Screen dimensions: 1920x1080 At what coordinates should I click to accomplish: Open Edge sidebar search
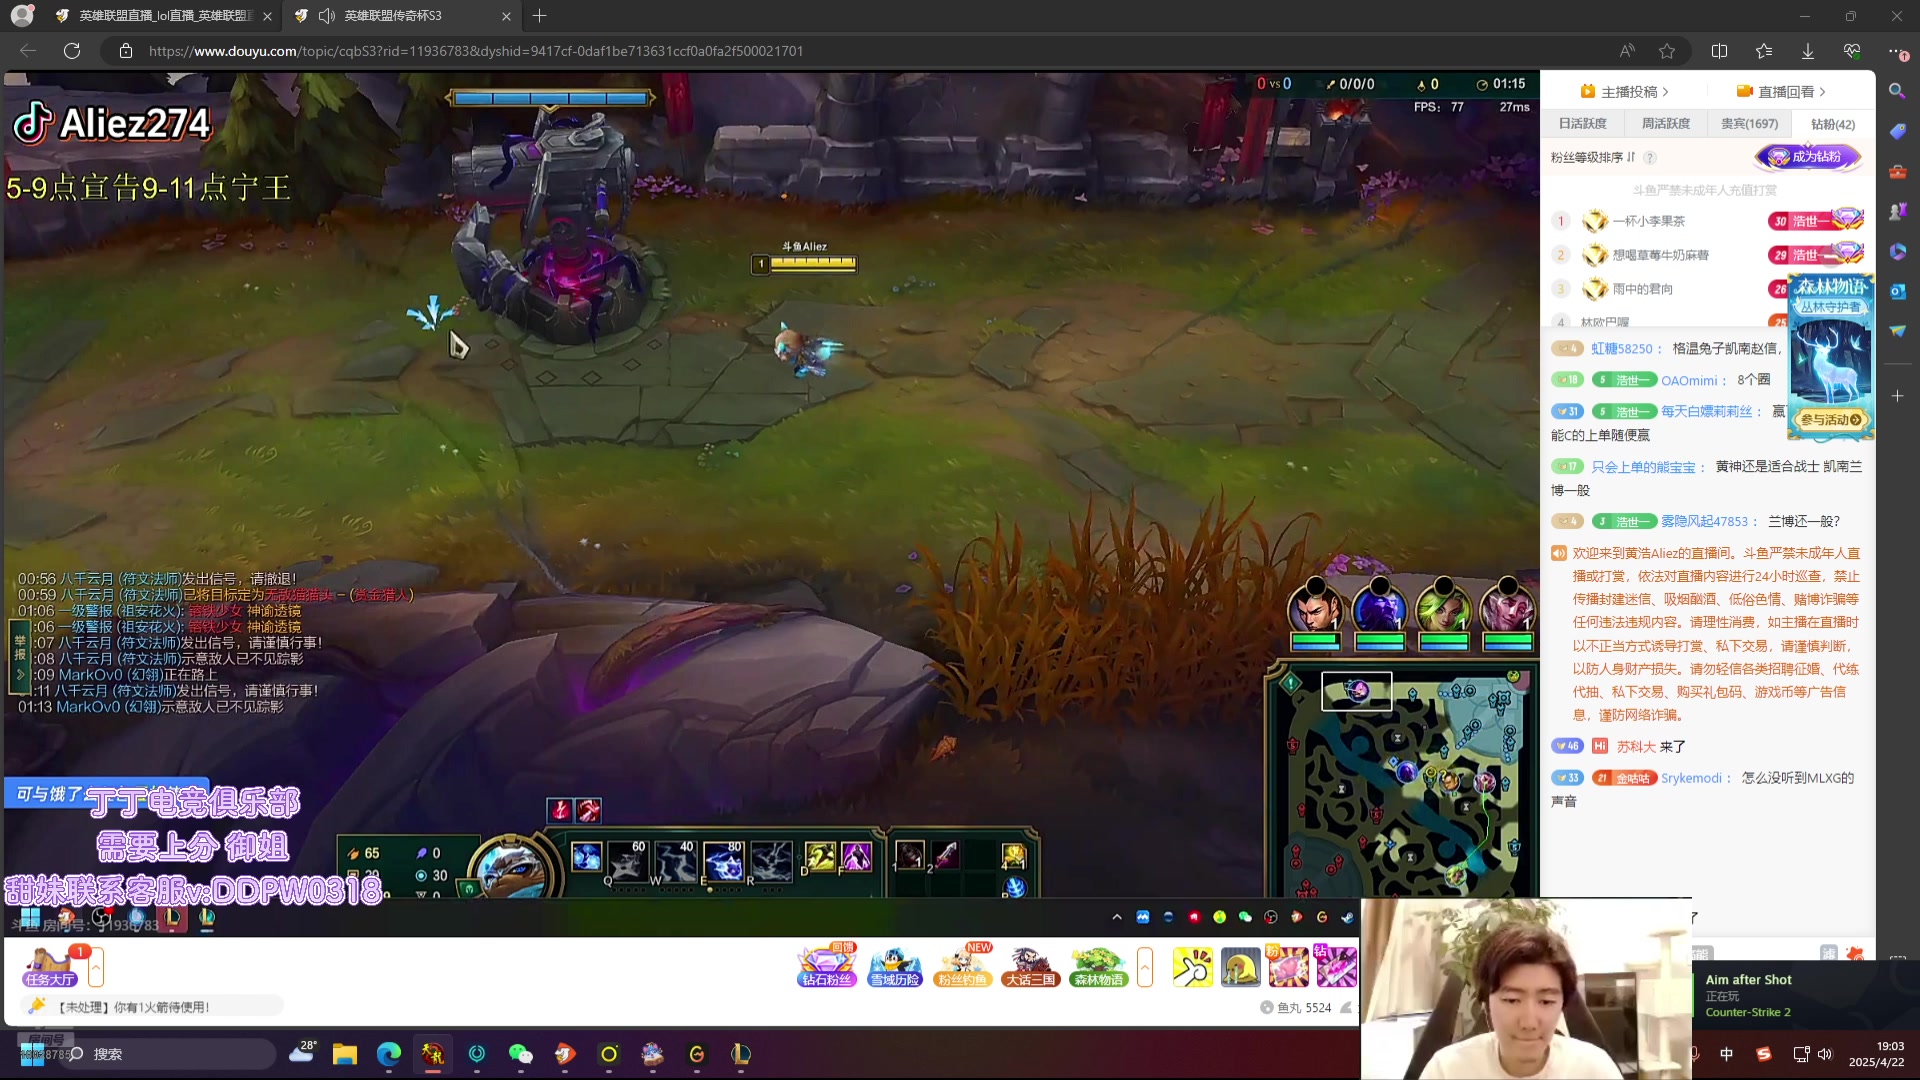point(1897,92)
